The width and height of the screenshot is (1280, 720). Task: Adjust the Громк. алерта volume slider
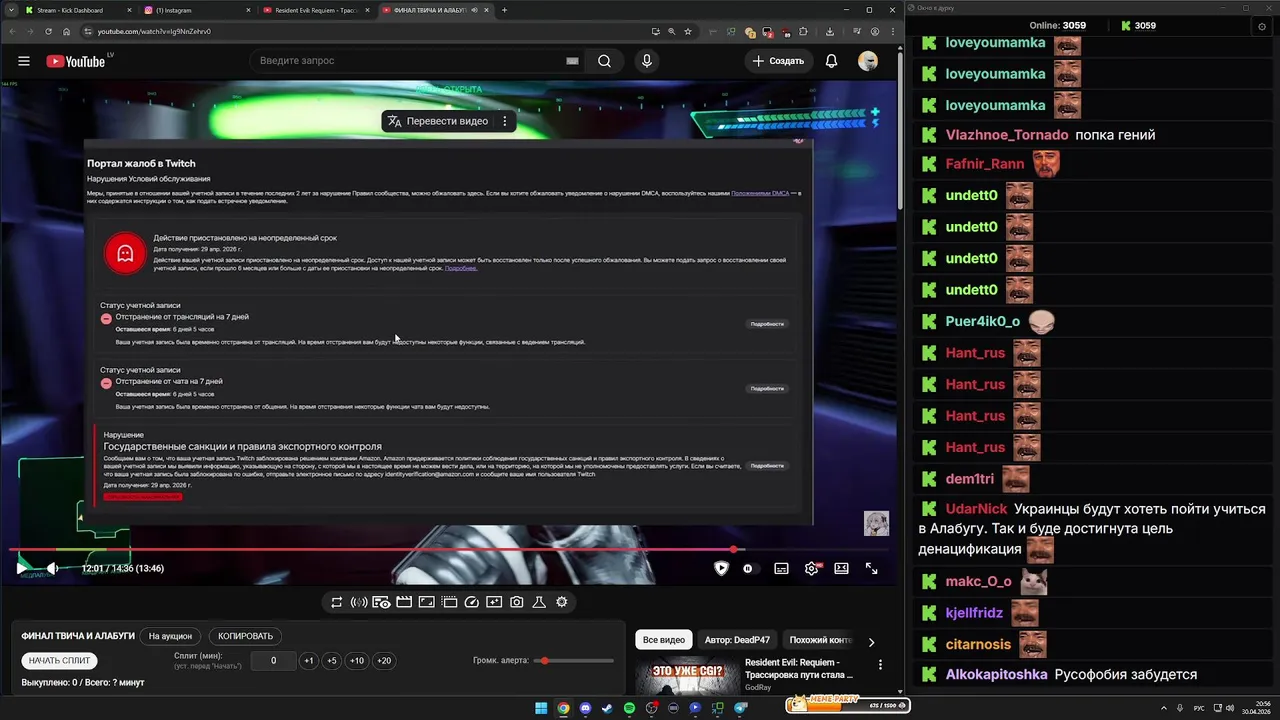point(575,661)
